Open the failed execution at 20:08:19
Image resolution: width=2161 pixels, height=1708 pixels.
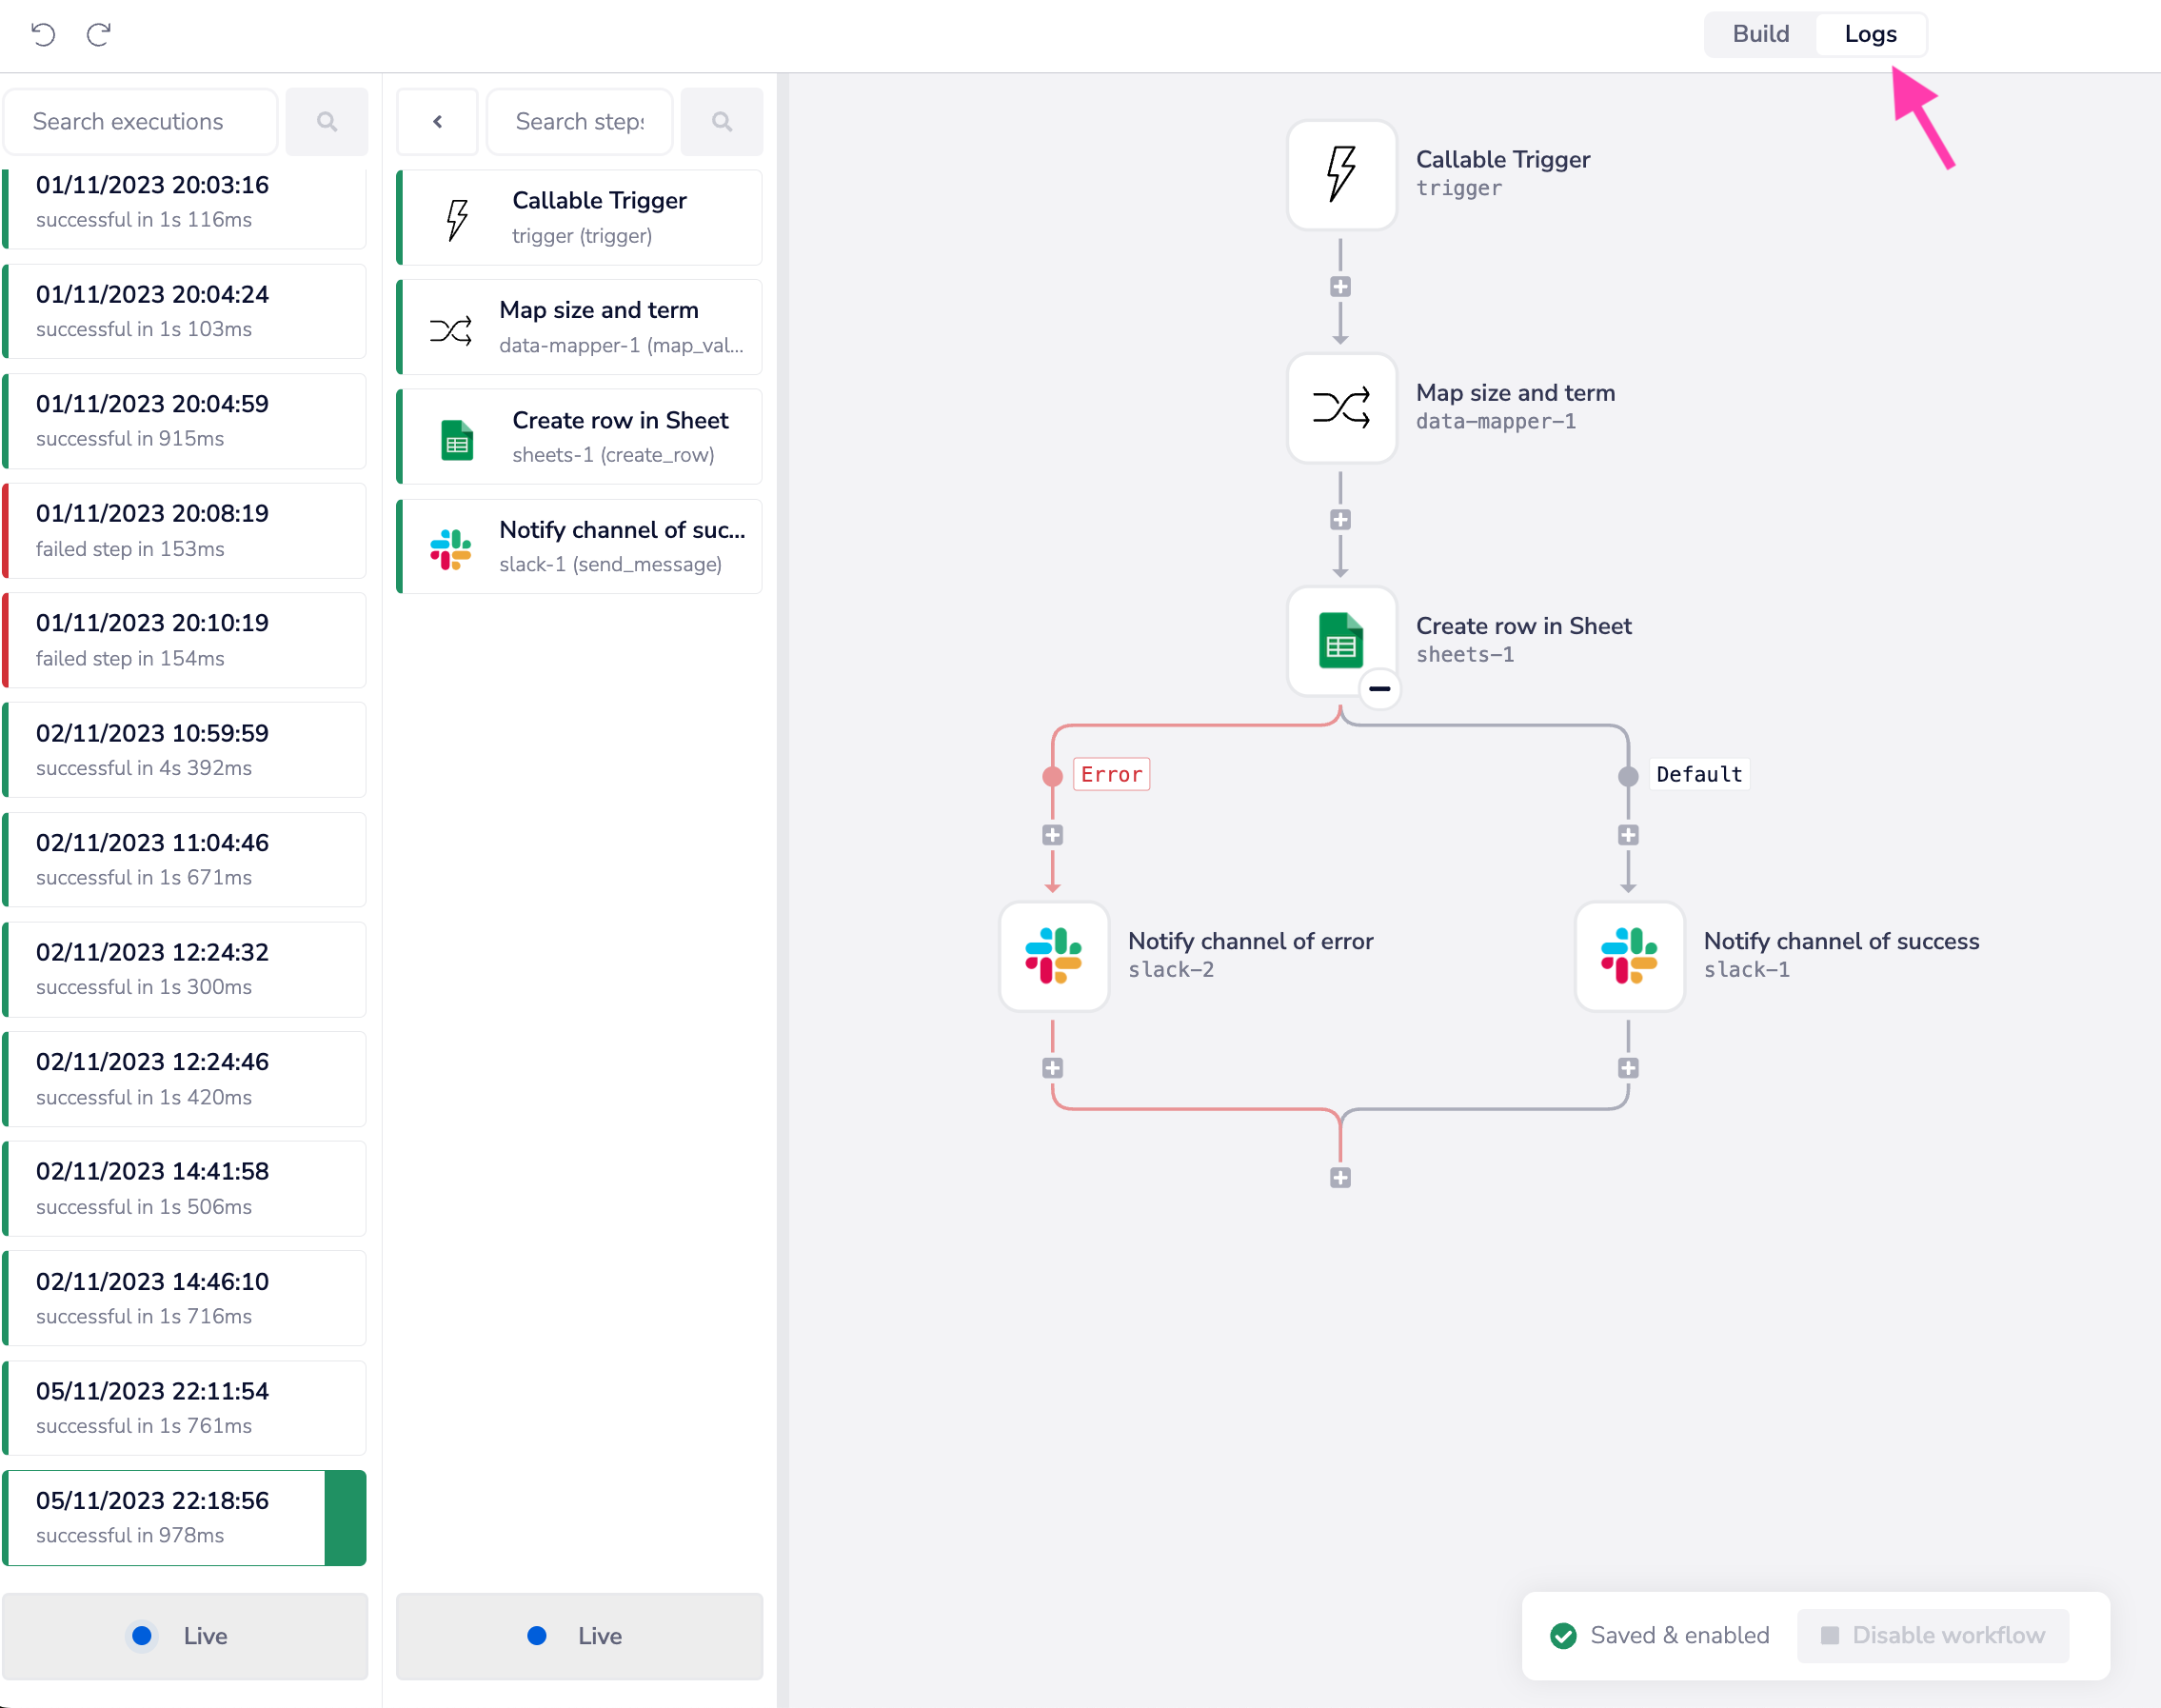[x=185, y=530]
